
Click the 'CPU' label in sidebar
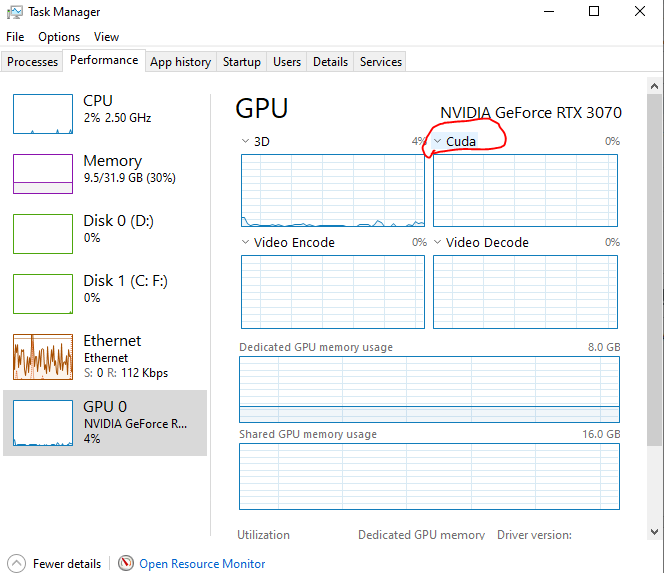(x=98, y=101)
